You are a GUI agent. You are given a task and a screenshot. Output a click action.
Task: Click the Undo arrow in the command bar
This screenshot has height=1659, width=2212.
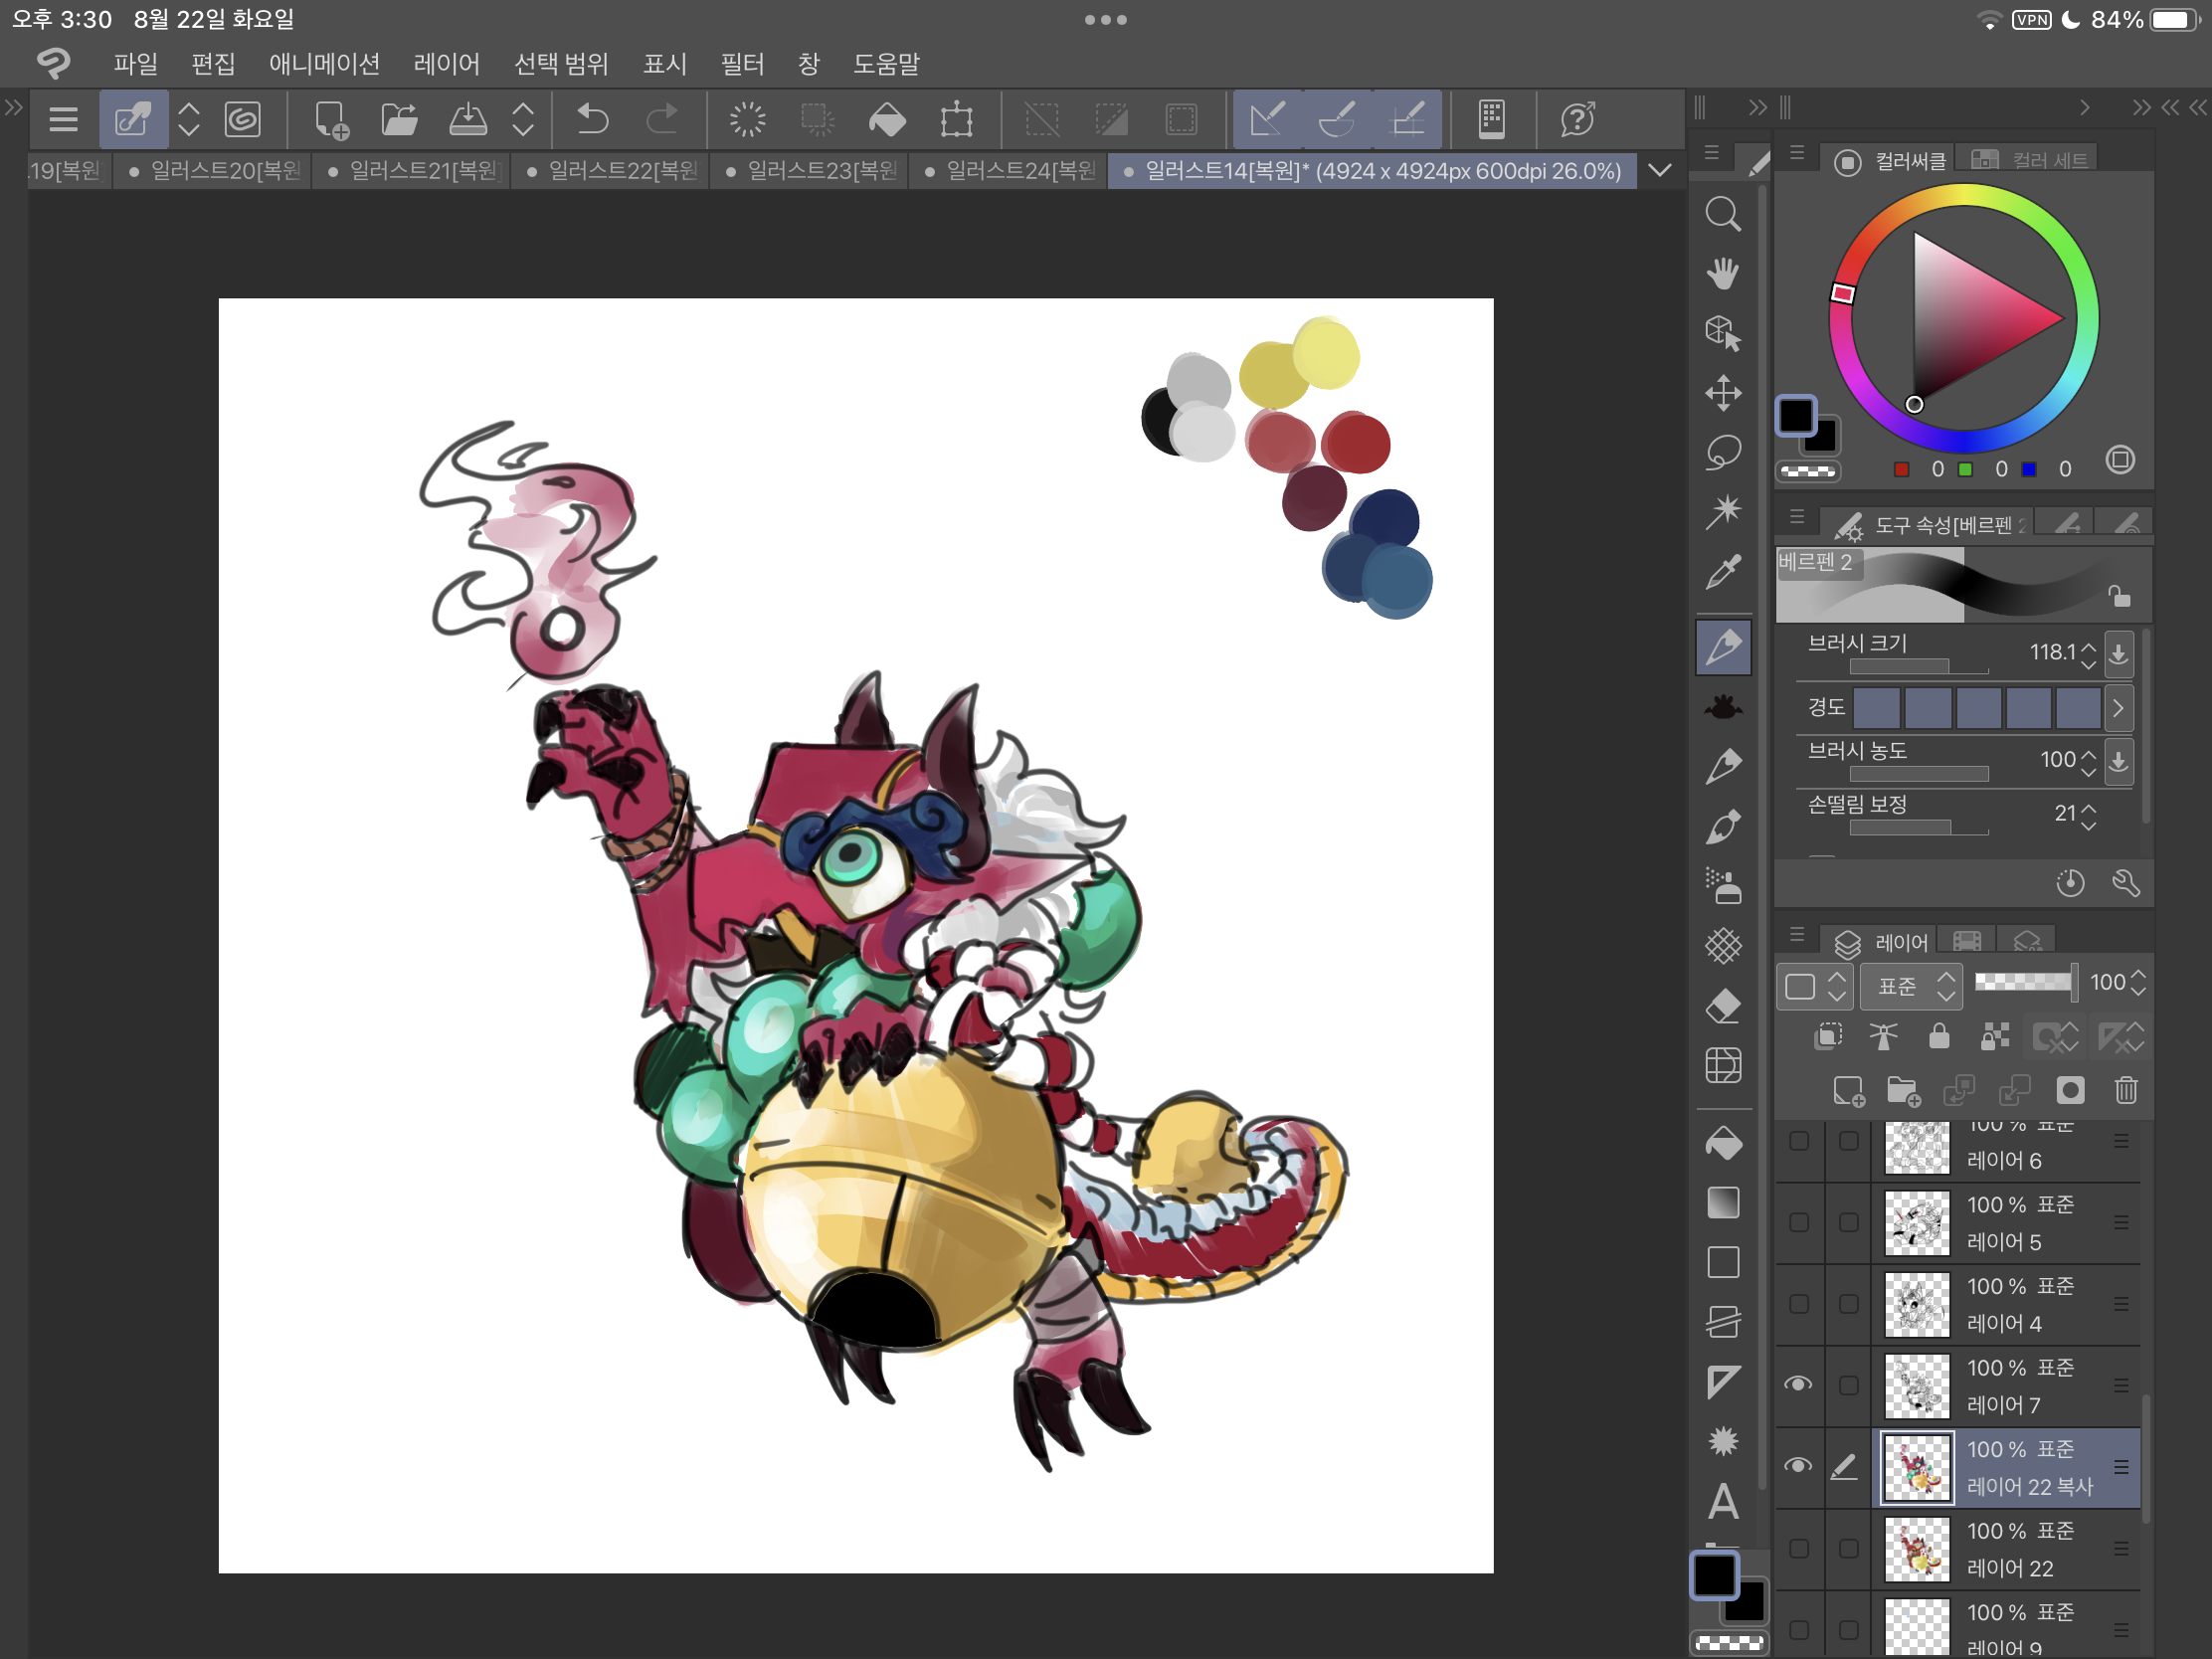(592, 120)
